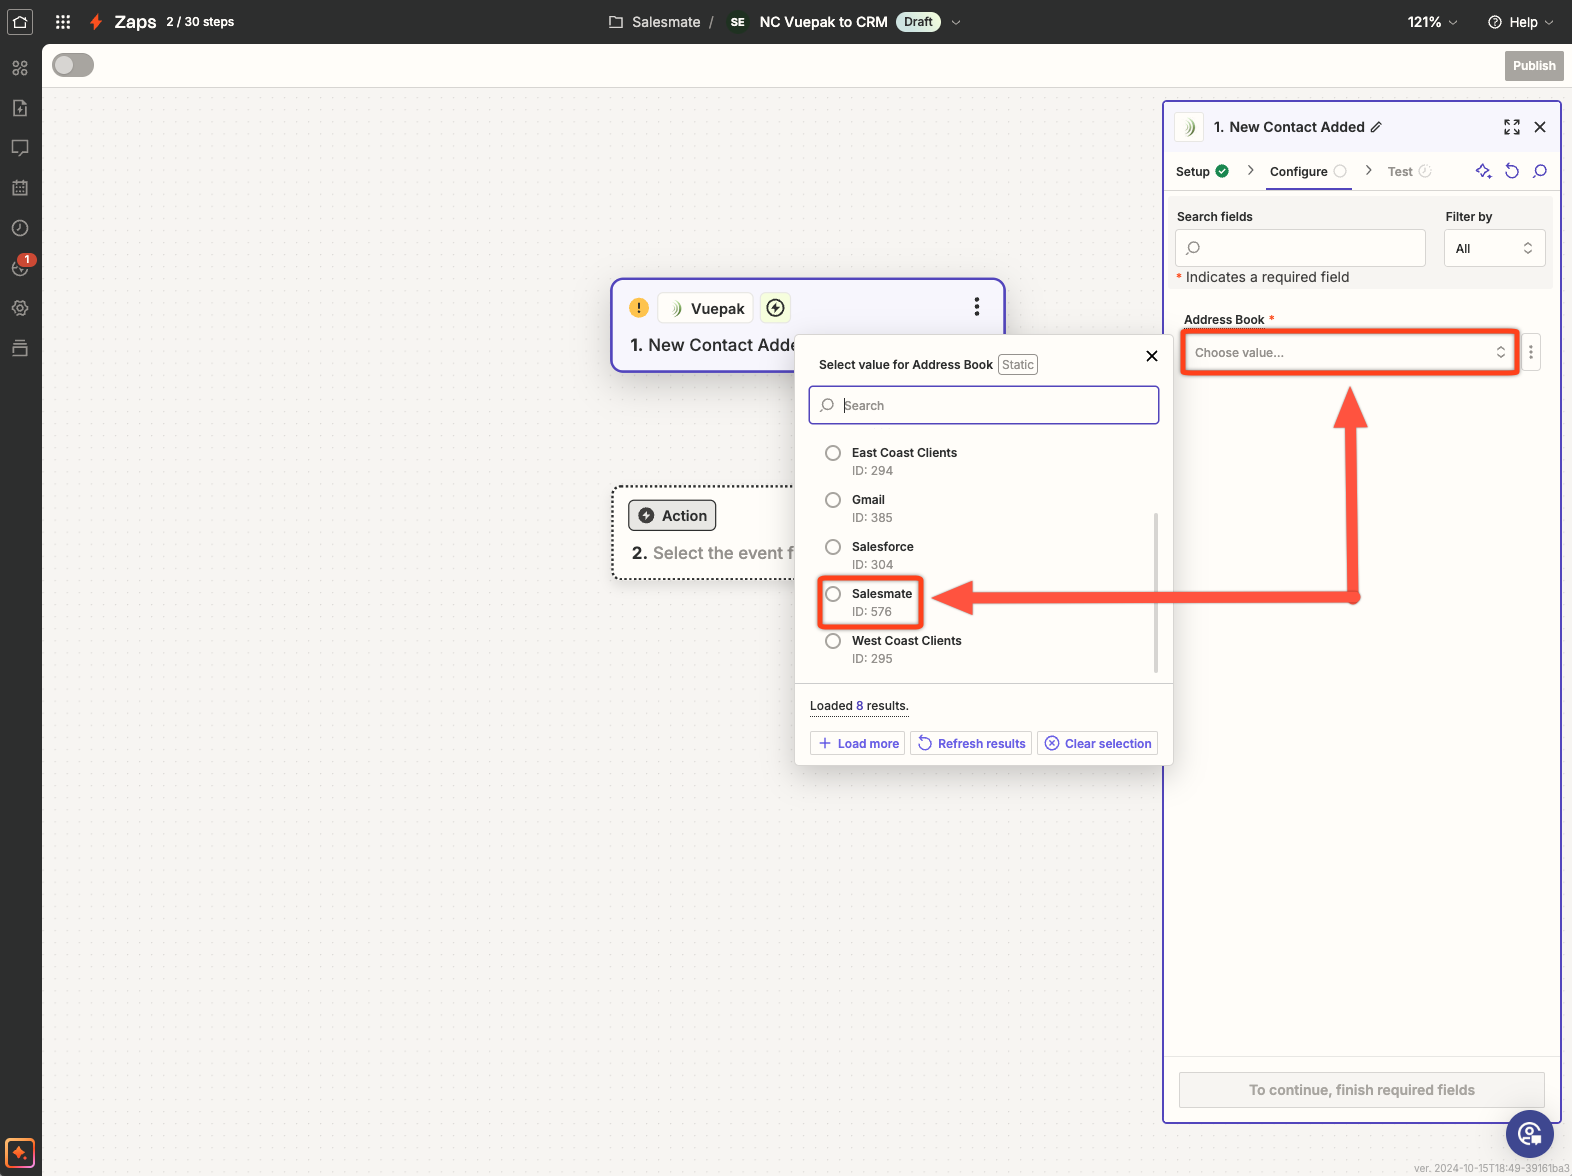Click '2. Select the event' step text
The height and width of the screenshot is (1176, 1572).
714,553
